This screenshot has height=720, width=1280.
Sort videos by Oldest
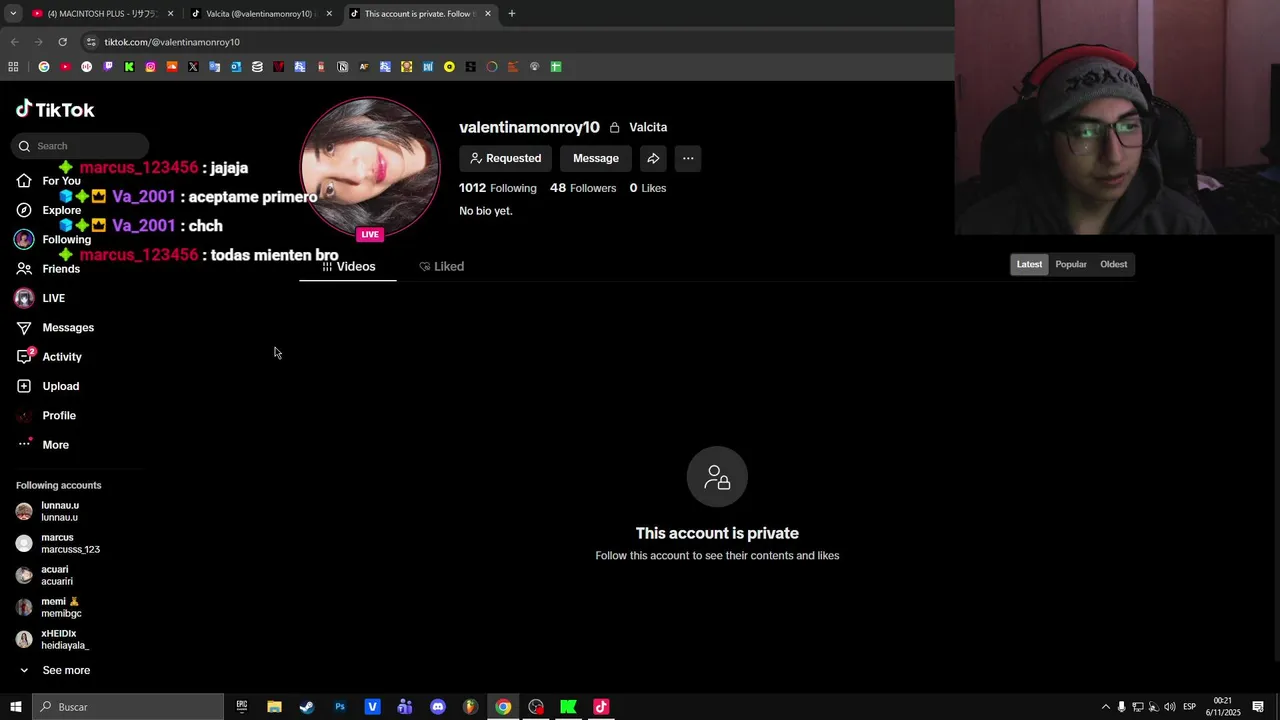1114,264
